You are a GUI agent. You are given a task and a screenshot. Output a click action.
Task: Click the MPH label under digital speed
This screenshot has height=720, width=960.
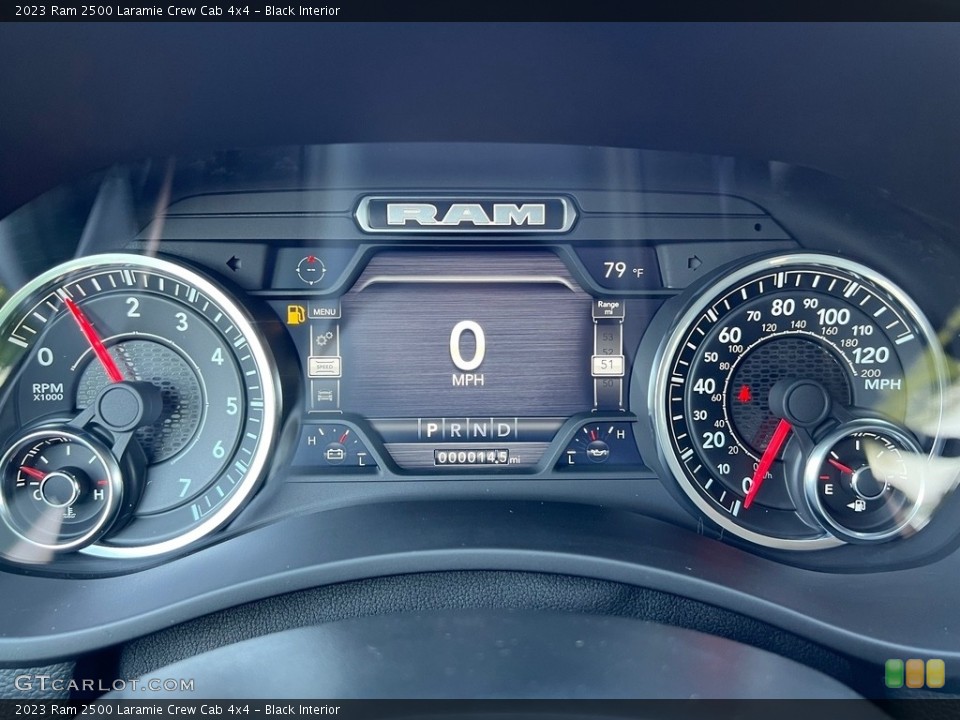pos(468,380)
